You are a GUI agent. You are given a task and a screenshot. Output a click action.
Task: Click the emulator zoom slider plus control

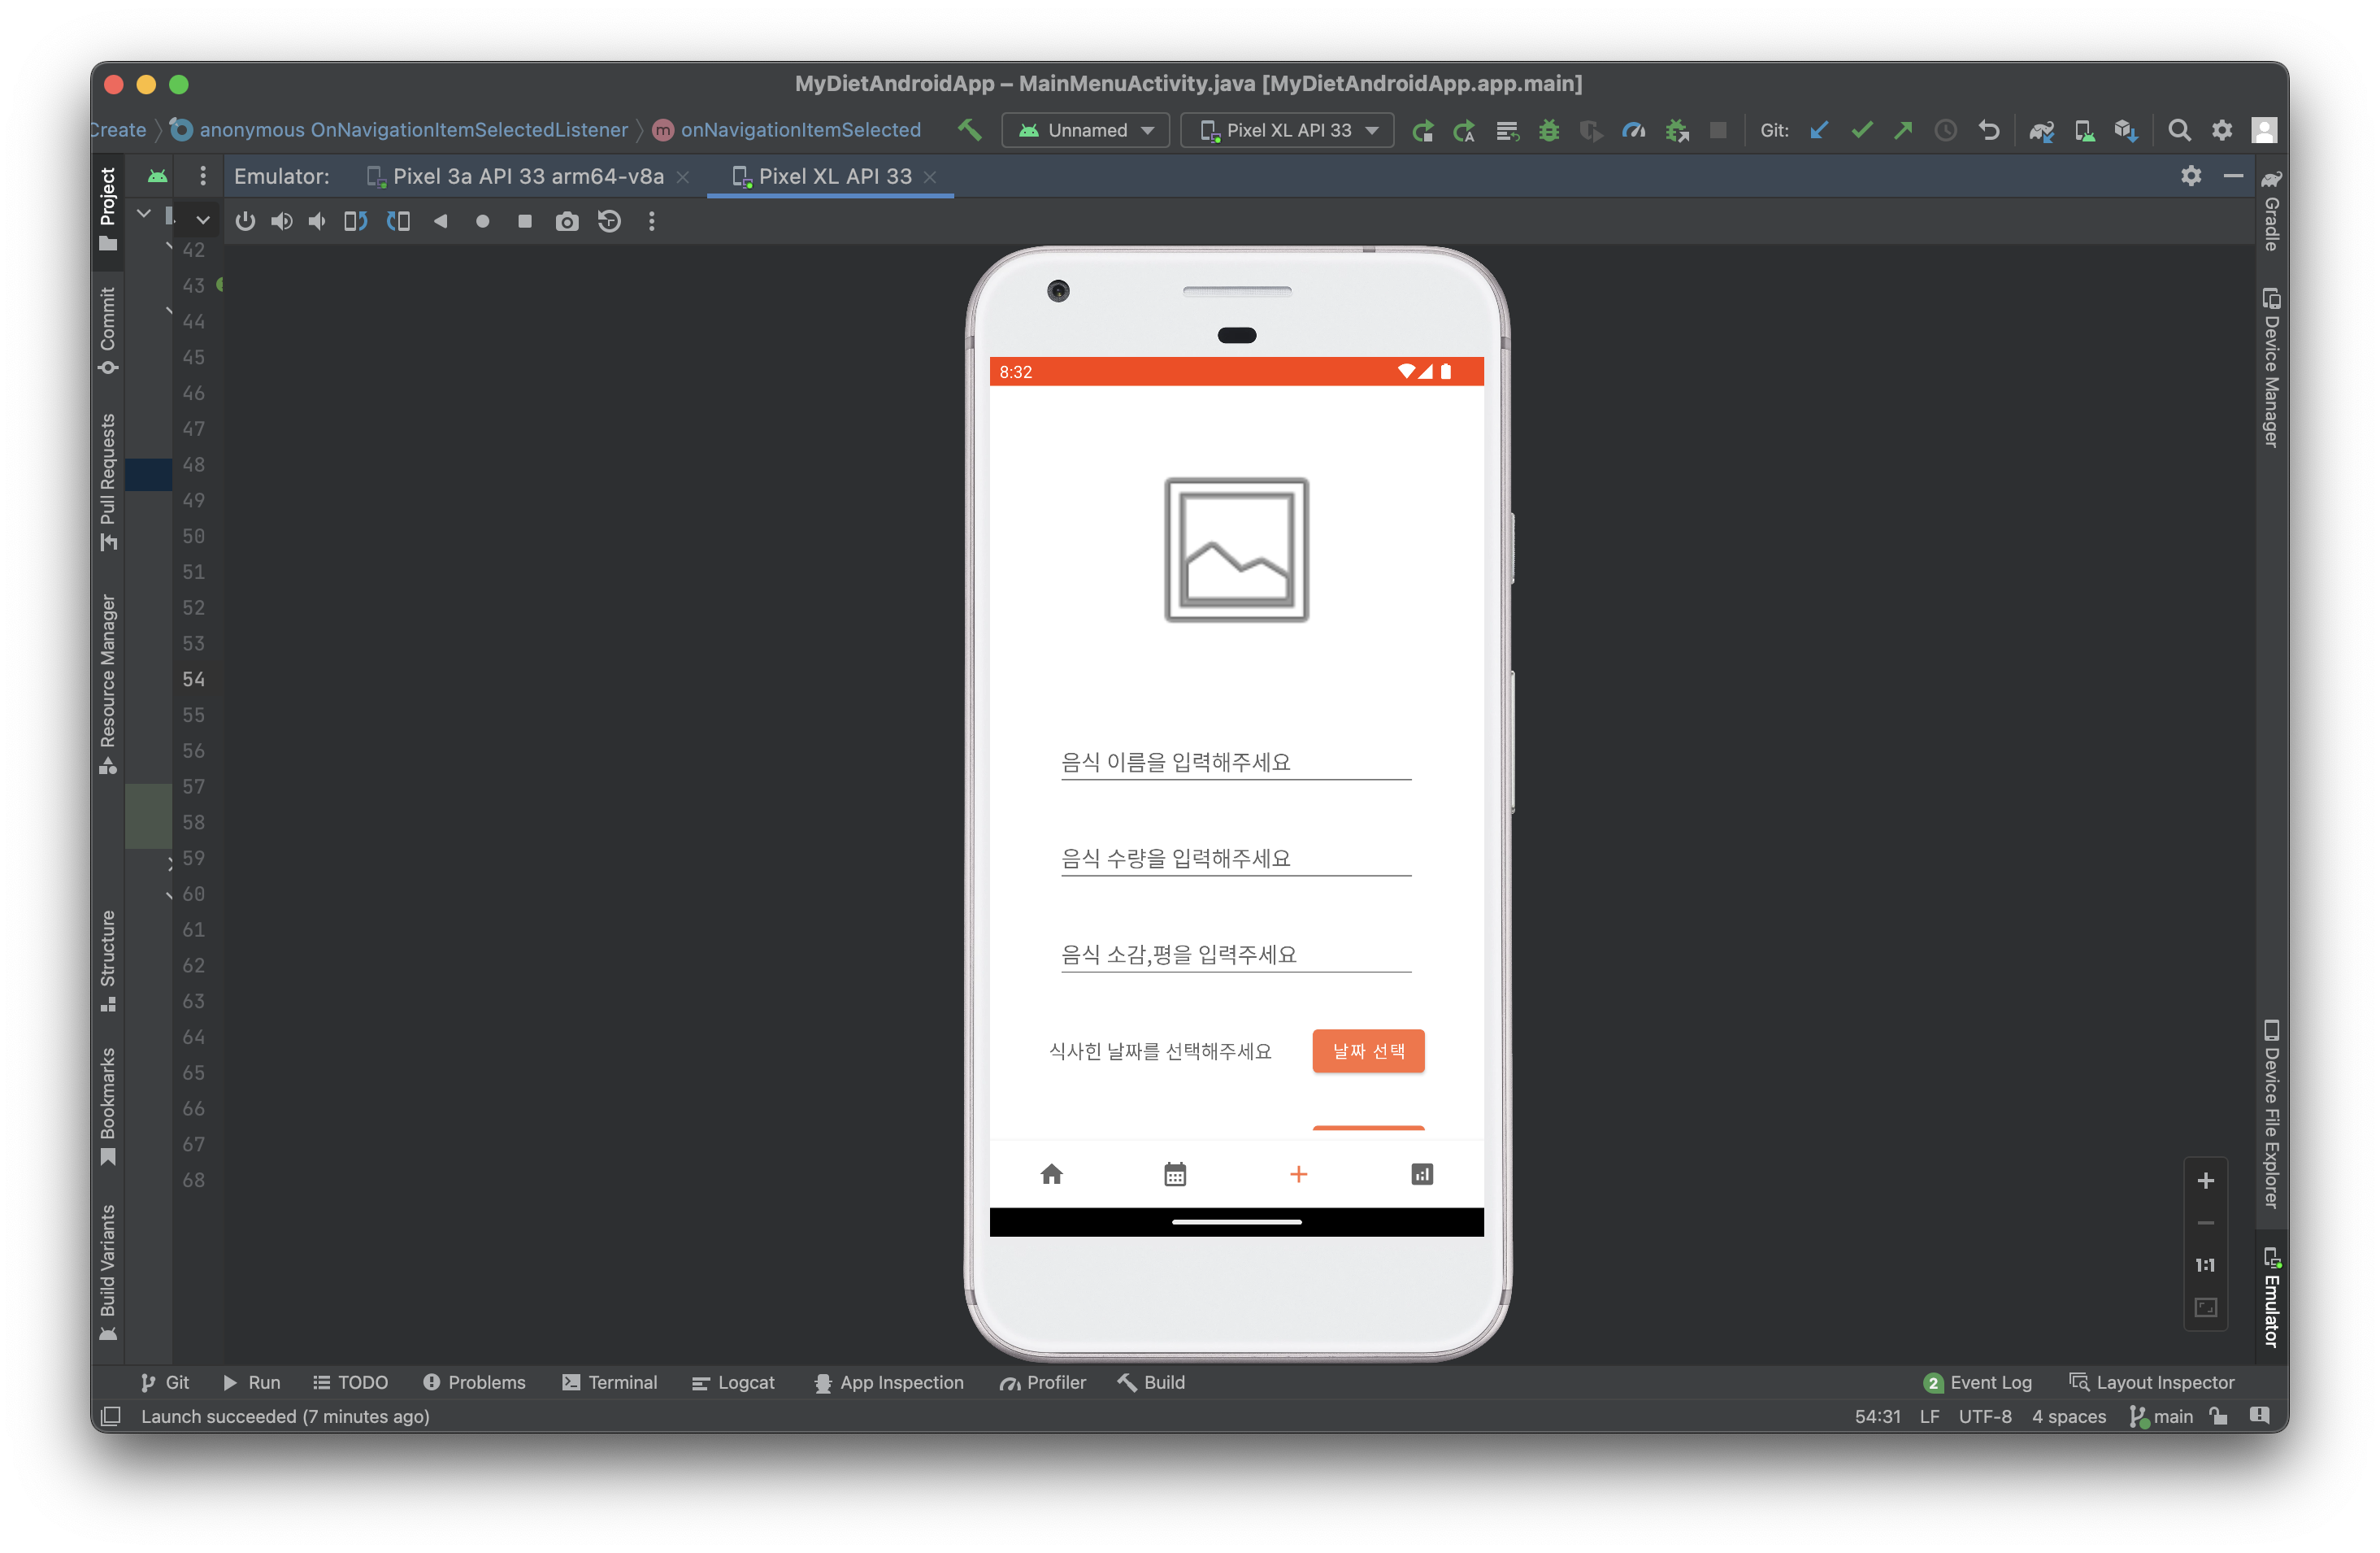pos(2206,1181)
